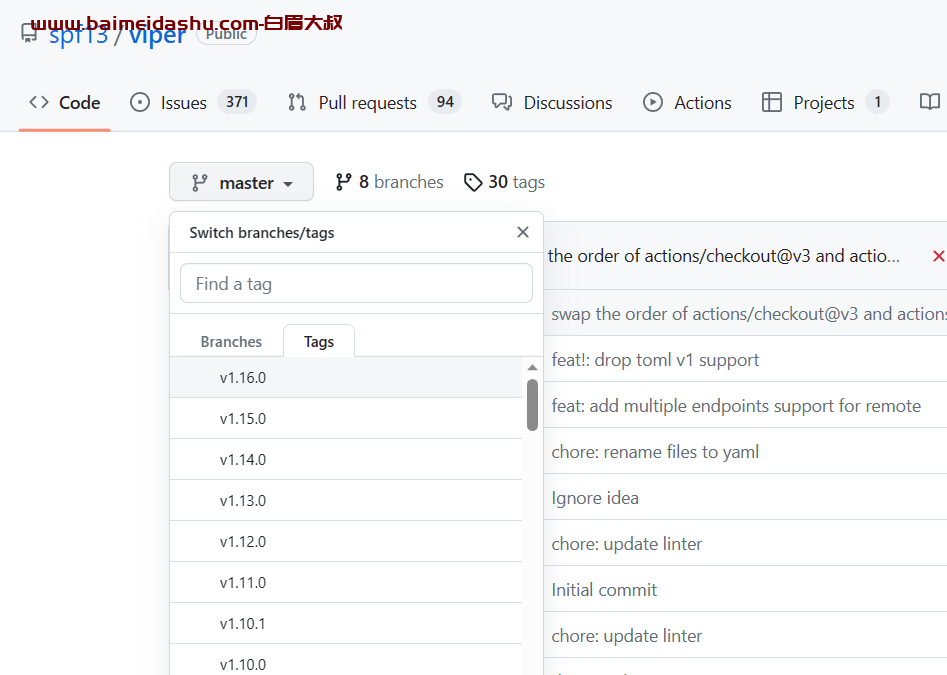This screenshot has width=947, height=675.
Task: View all 8 branches
Action: click(x=390, y=182)
